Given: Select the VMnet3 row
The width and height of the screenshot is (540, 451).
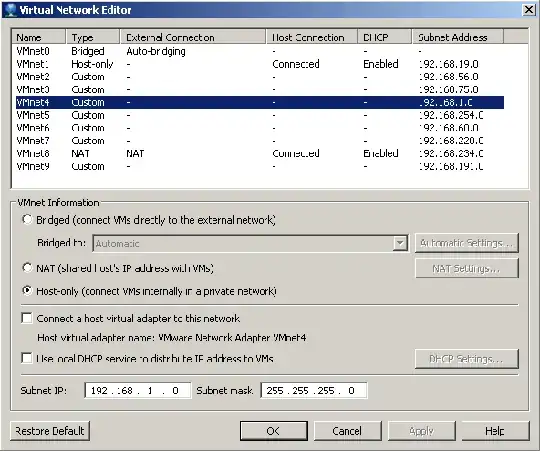Looking at the screenshot, I should (260, 90).
